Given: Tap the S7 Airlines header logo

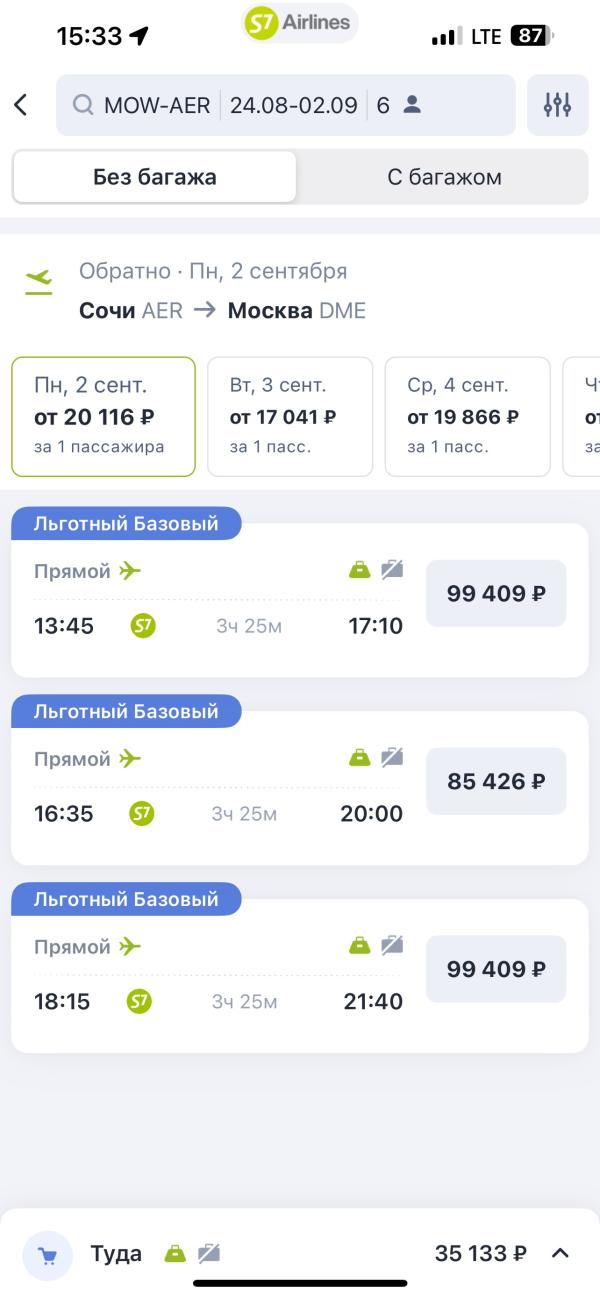Looking at the screenshot, I should (300, 24).
